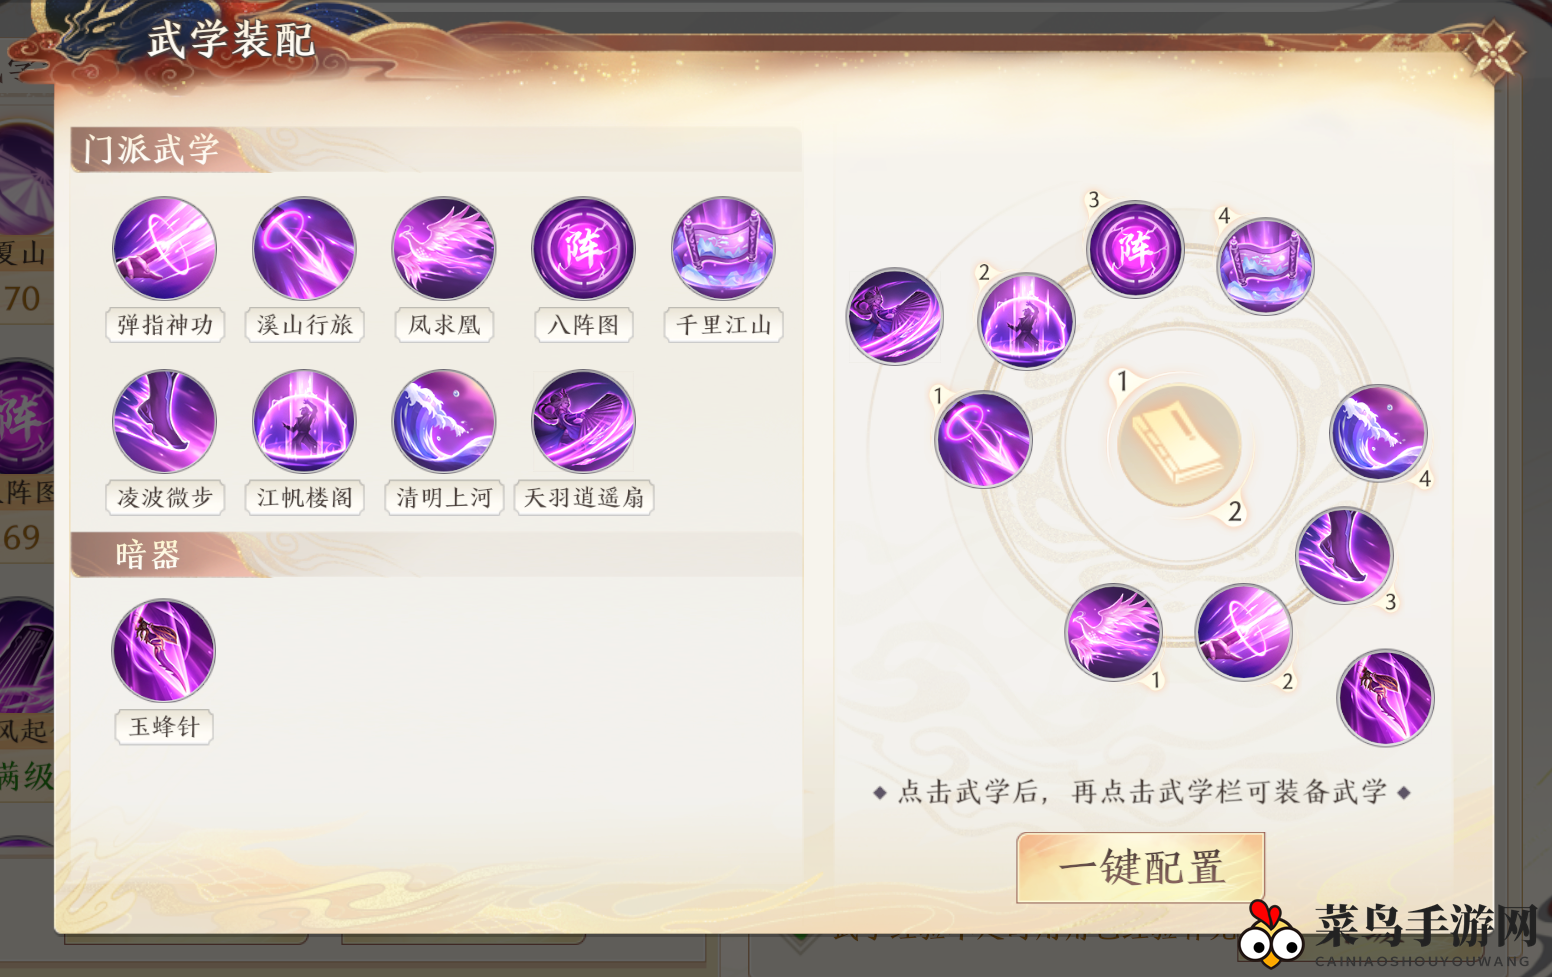Choose the 凌波微步 footwork skill icon

click(x=164, y=421)
